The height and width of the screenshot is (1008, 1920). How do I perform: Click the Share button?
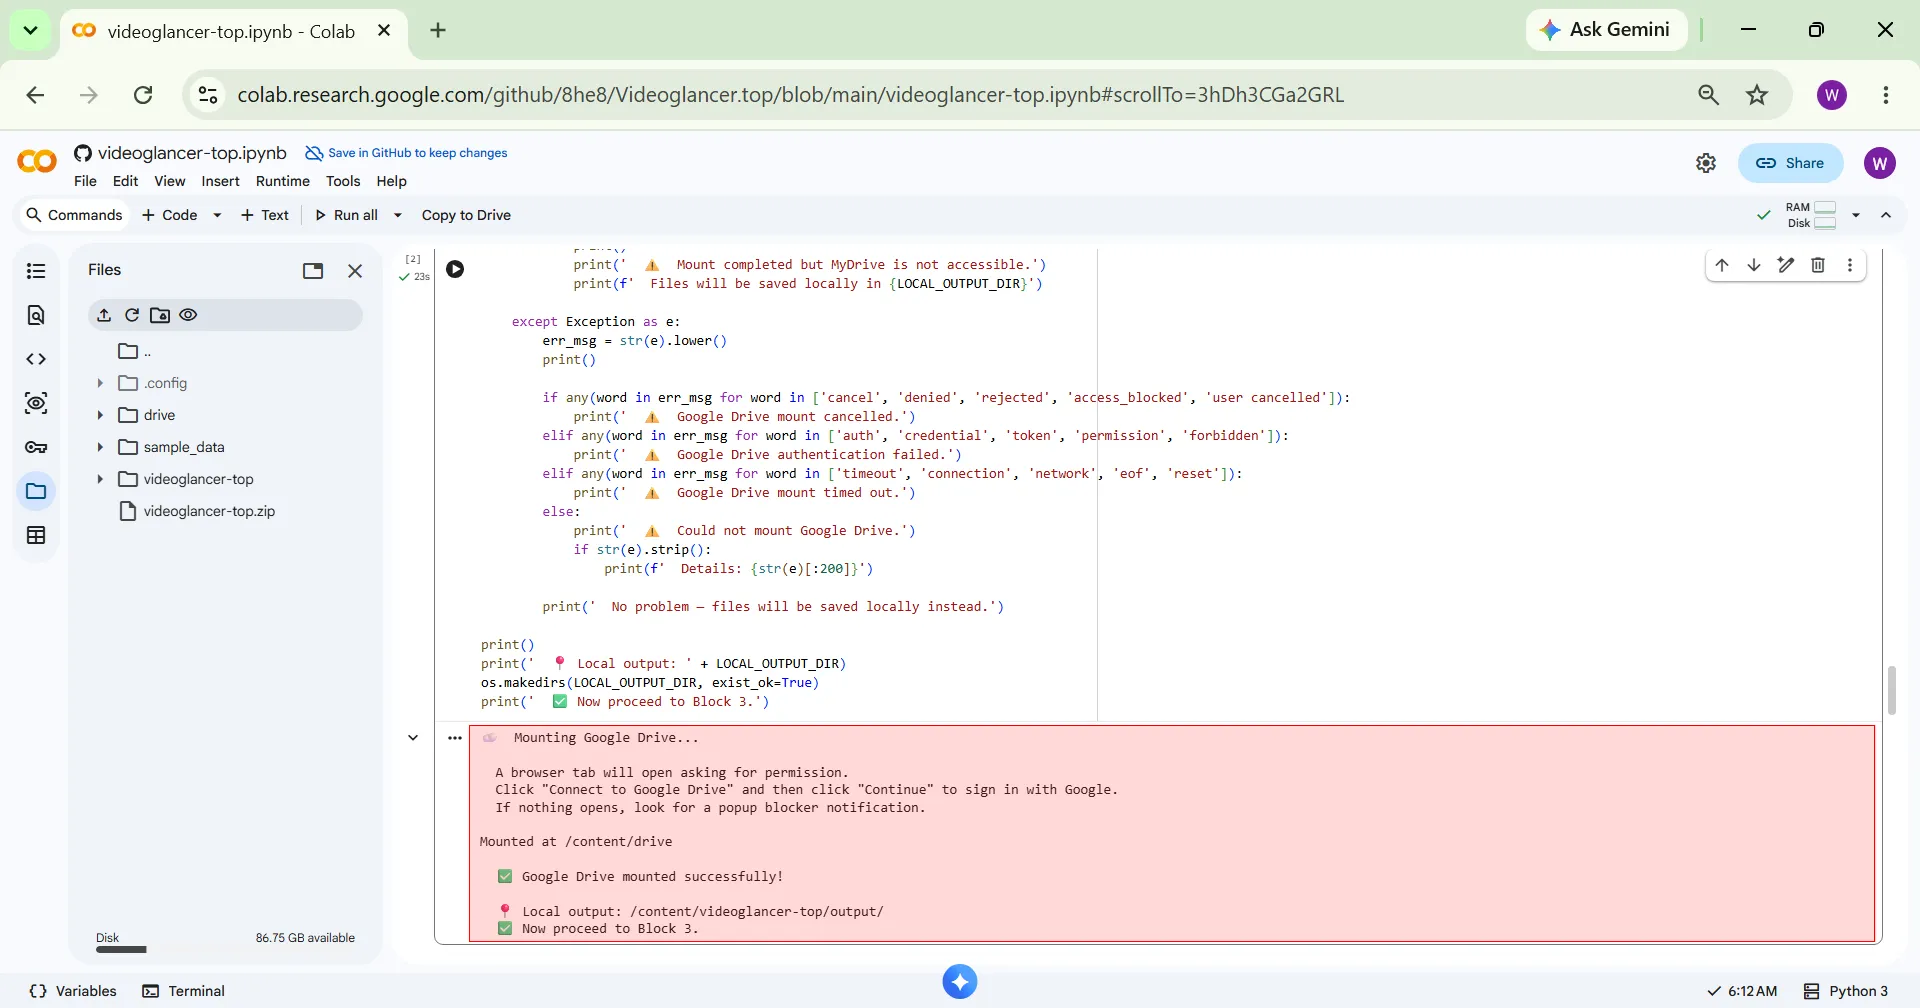click(1790, 163)
